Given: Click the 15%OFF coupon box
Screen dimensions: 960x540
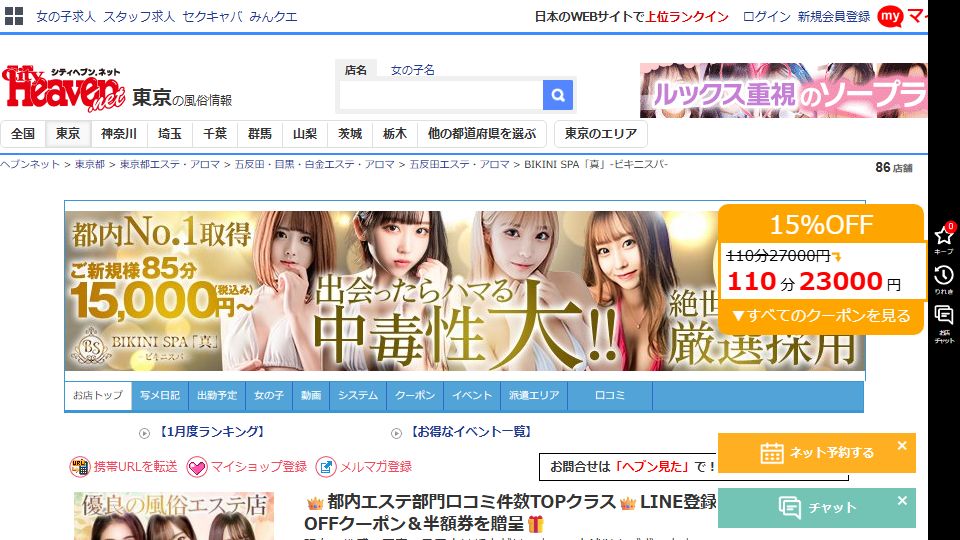Looking at the screenshot, I should [x=820, y=269].
